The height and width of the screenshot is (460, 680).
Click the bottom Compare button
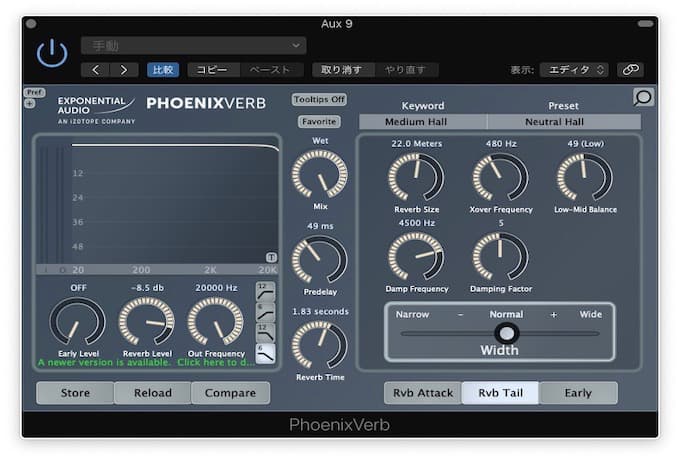coord(230,393)
